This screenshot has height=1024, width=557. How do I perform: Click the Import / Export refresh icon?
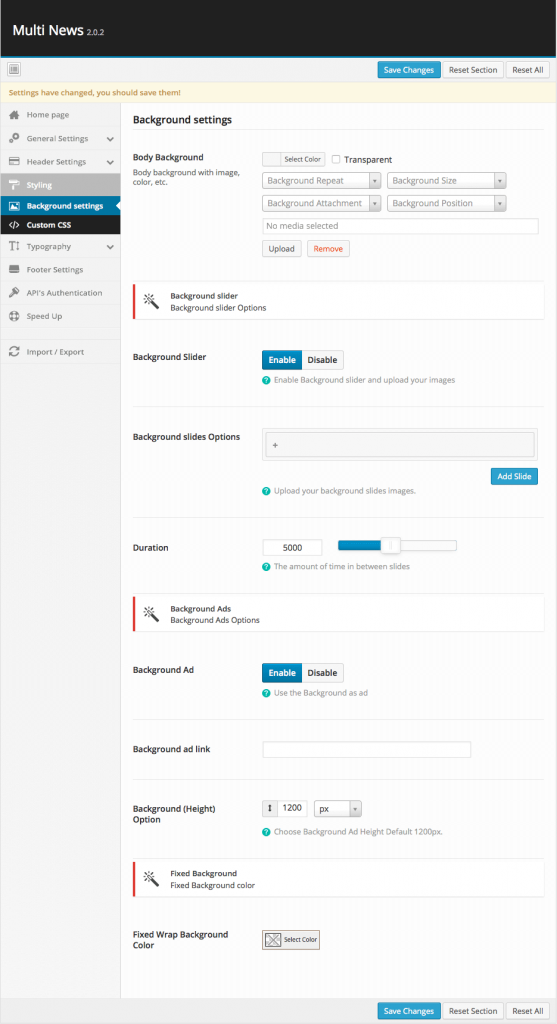pyautogui.click(x=14, y=352)
